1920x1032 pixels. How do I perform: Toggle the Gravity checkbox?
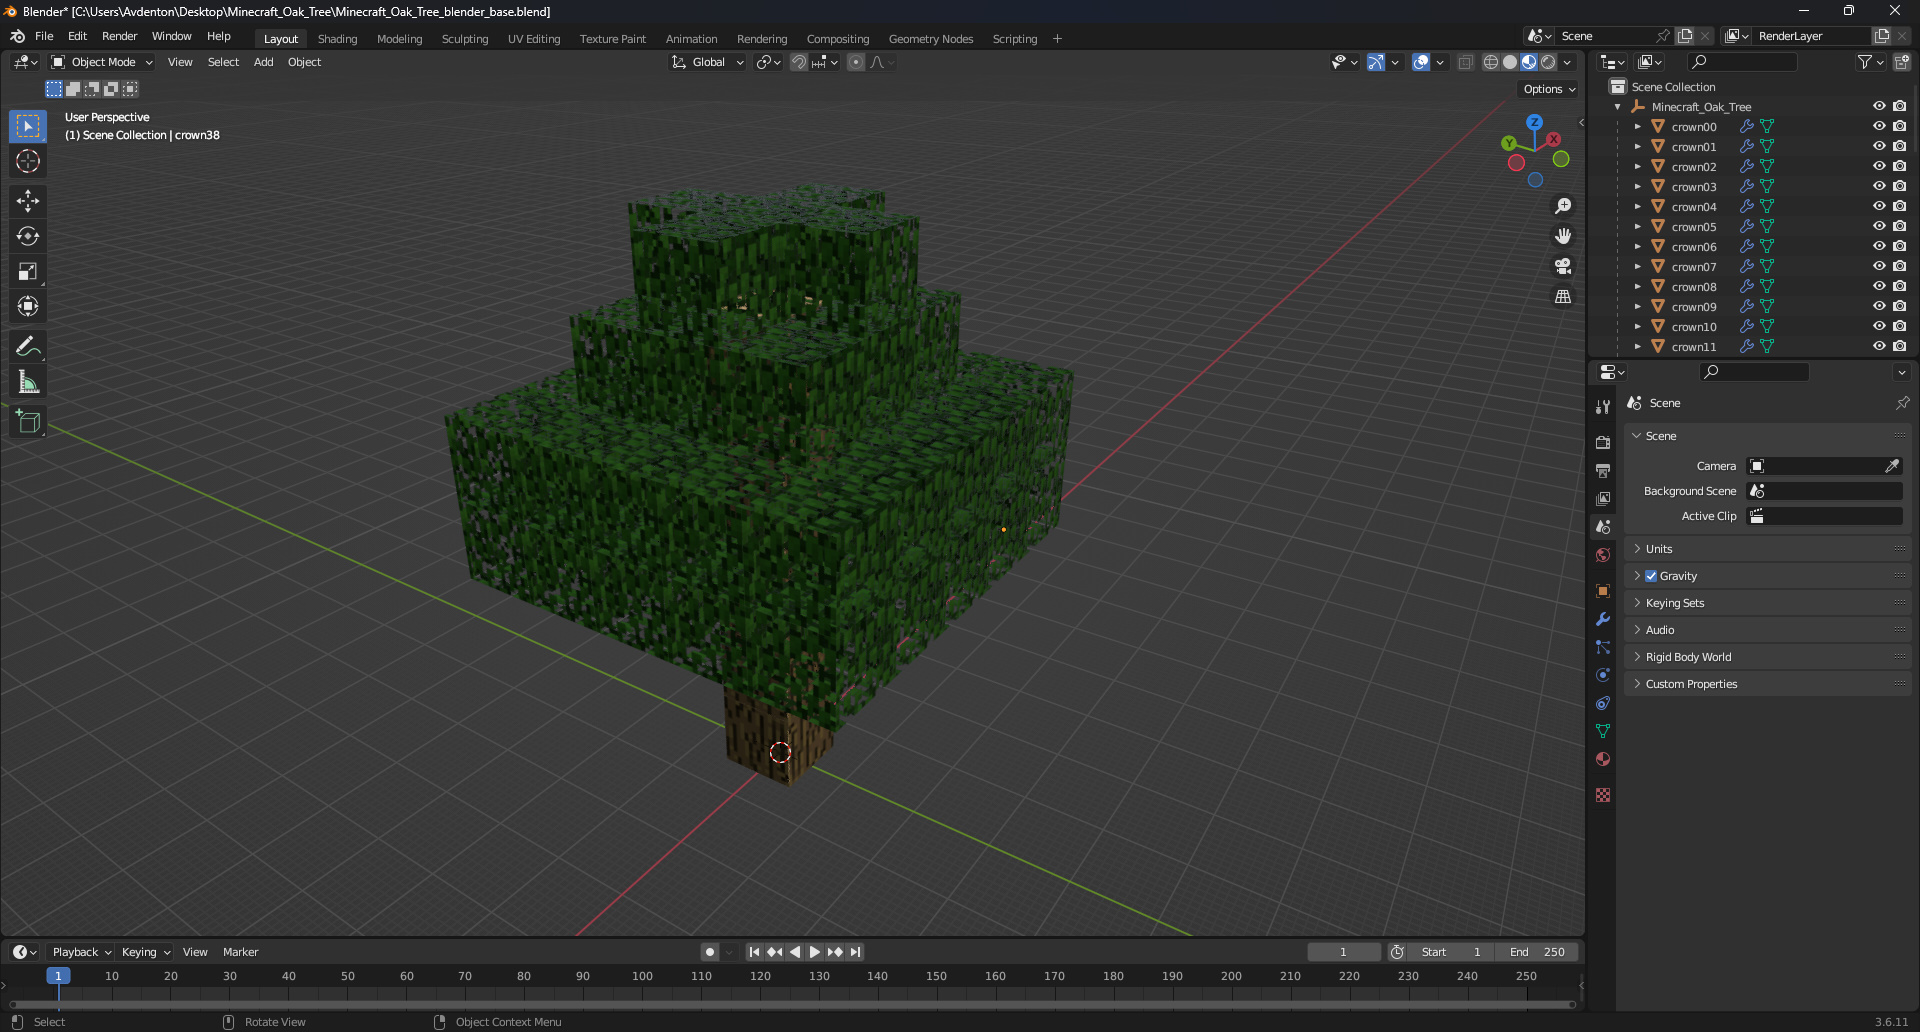point(1651,576)
